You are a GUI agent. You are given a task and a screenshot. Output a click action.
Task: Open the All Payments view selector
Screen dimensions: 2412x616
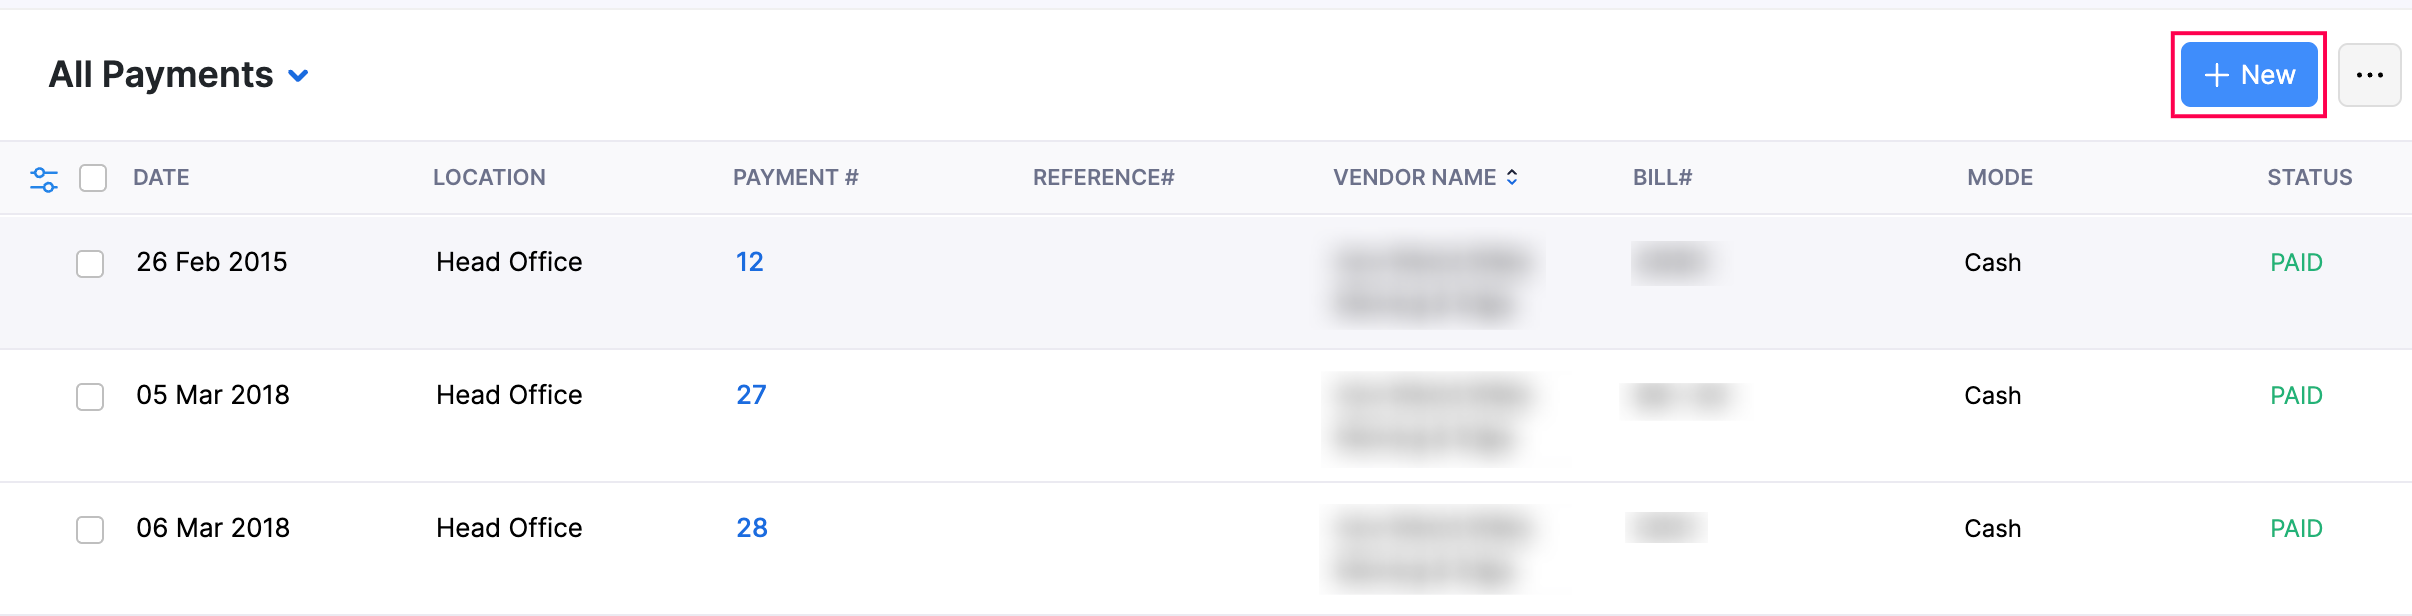160,74
